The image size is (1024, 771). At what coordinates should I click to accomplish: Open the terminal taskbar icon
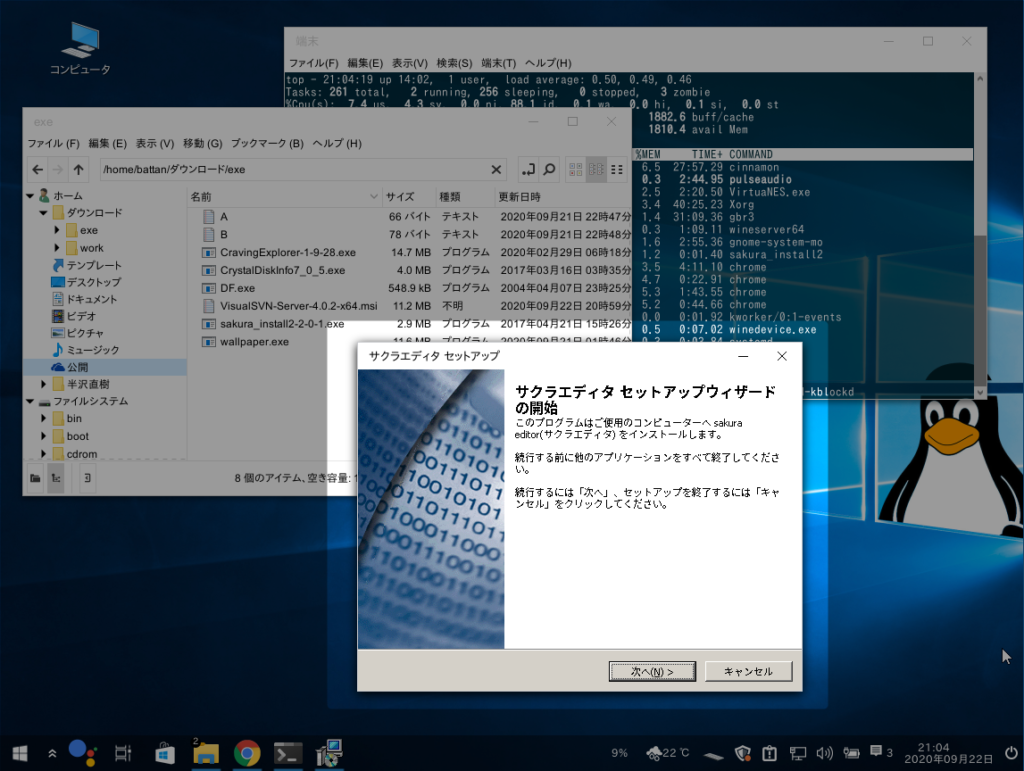point(288,753)
